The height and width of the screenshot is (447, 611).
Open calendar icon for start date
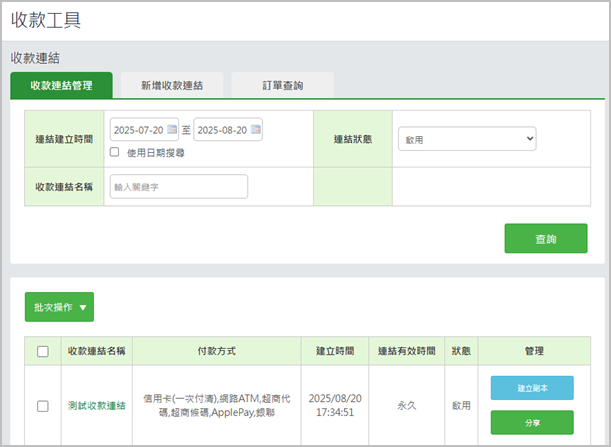(x=172, y=130)
